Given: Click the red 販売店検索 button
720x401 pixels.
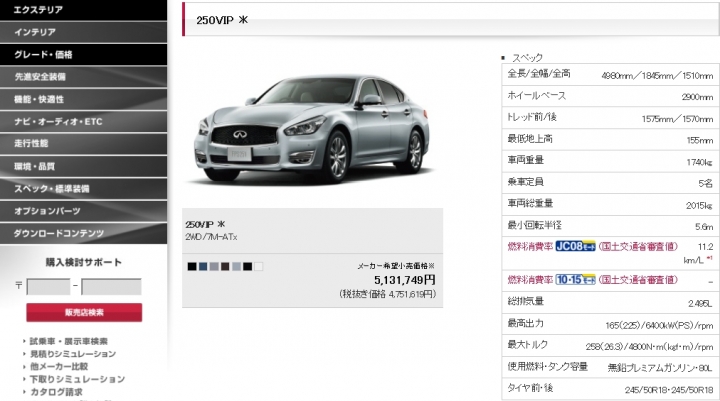Looking at the screenshot, I should [x=84, y=312].
